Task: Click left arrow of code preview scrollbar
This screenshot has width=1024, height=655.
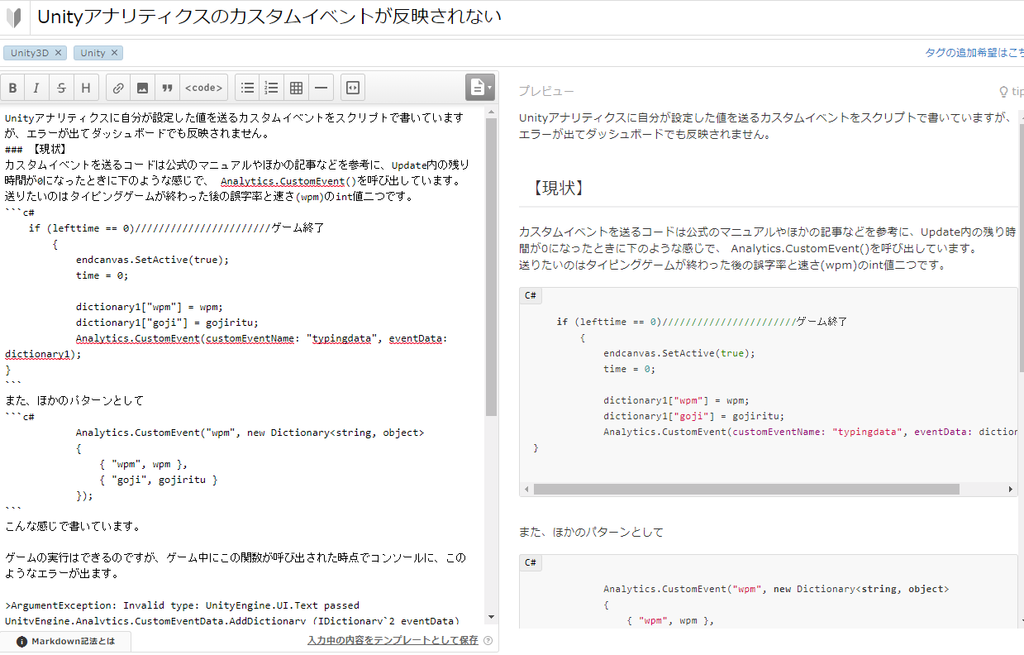Action: click(x=526, y=489)
